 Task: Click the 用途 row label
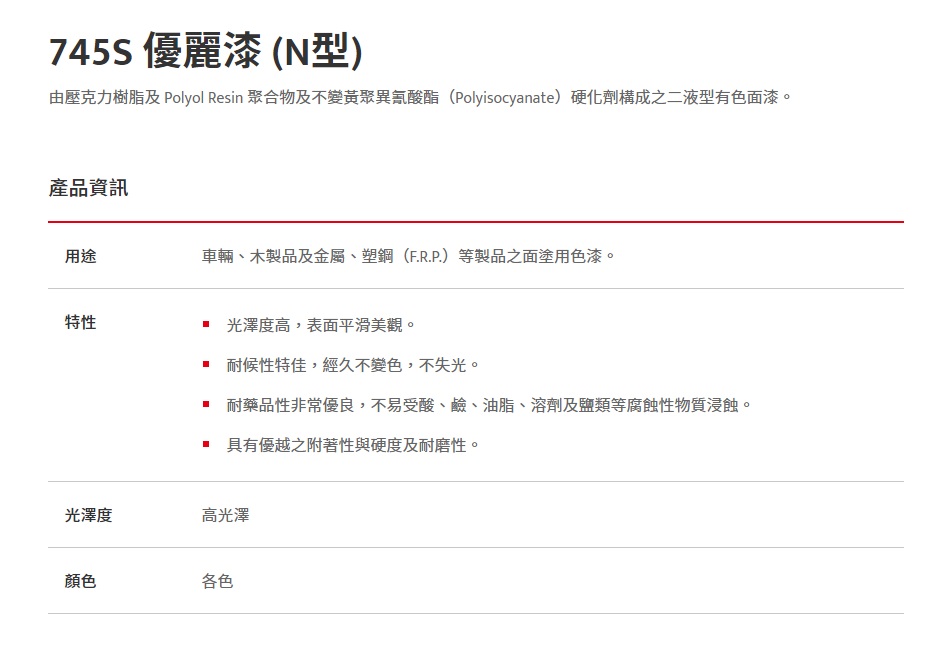[x=81, y=256]
